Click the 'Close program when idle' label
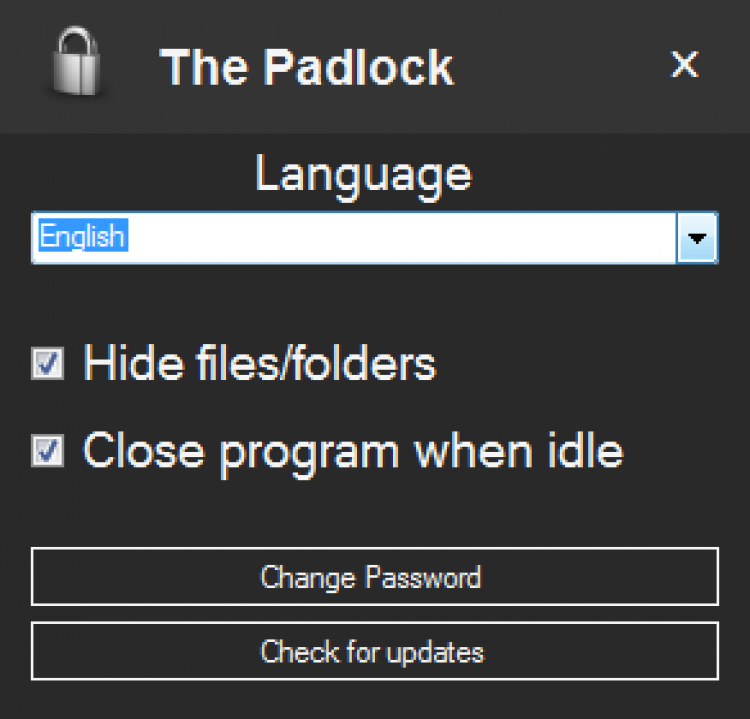750x719 pixels. 353,451
